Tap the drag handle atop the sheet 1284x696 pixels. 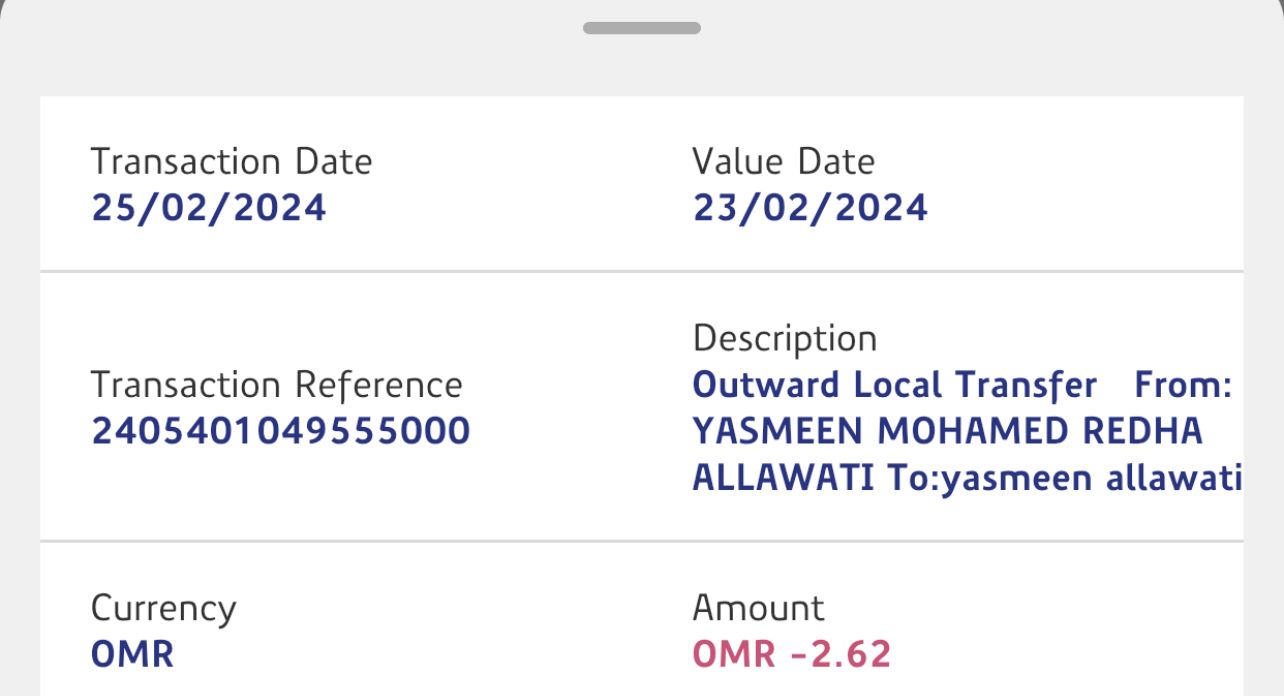coord(641,28)
